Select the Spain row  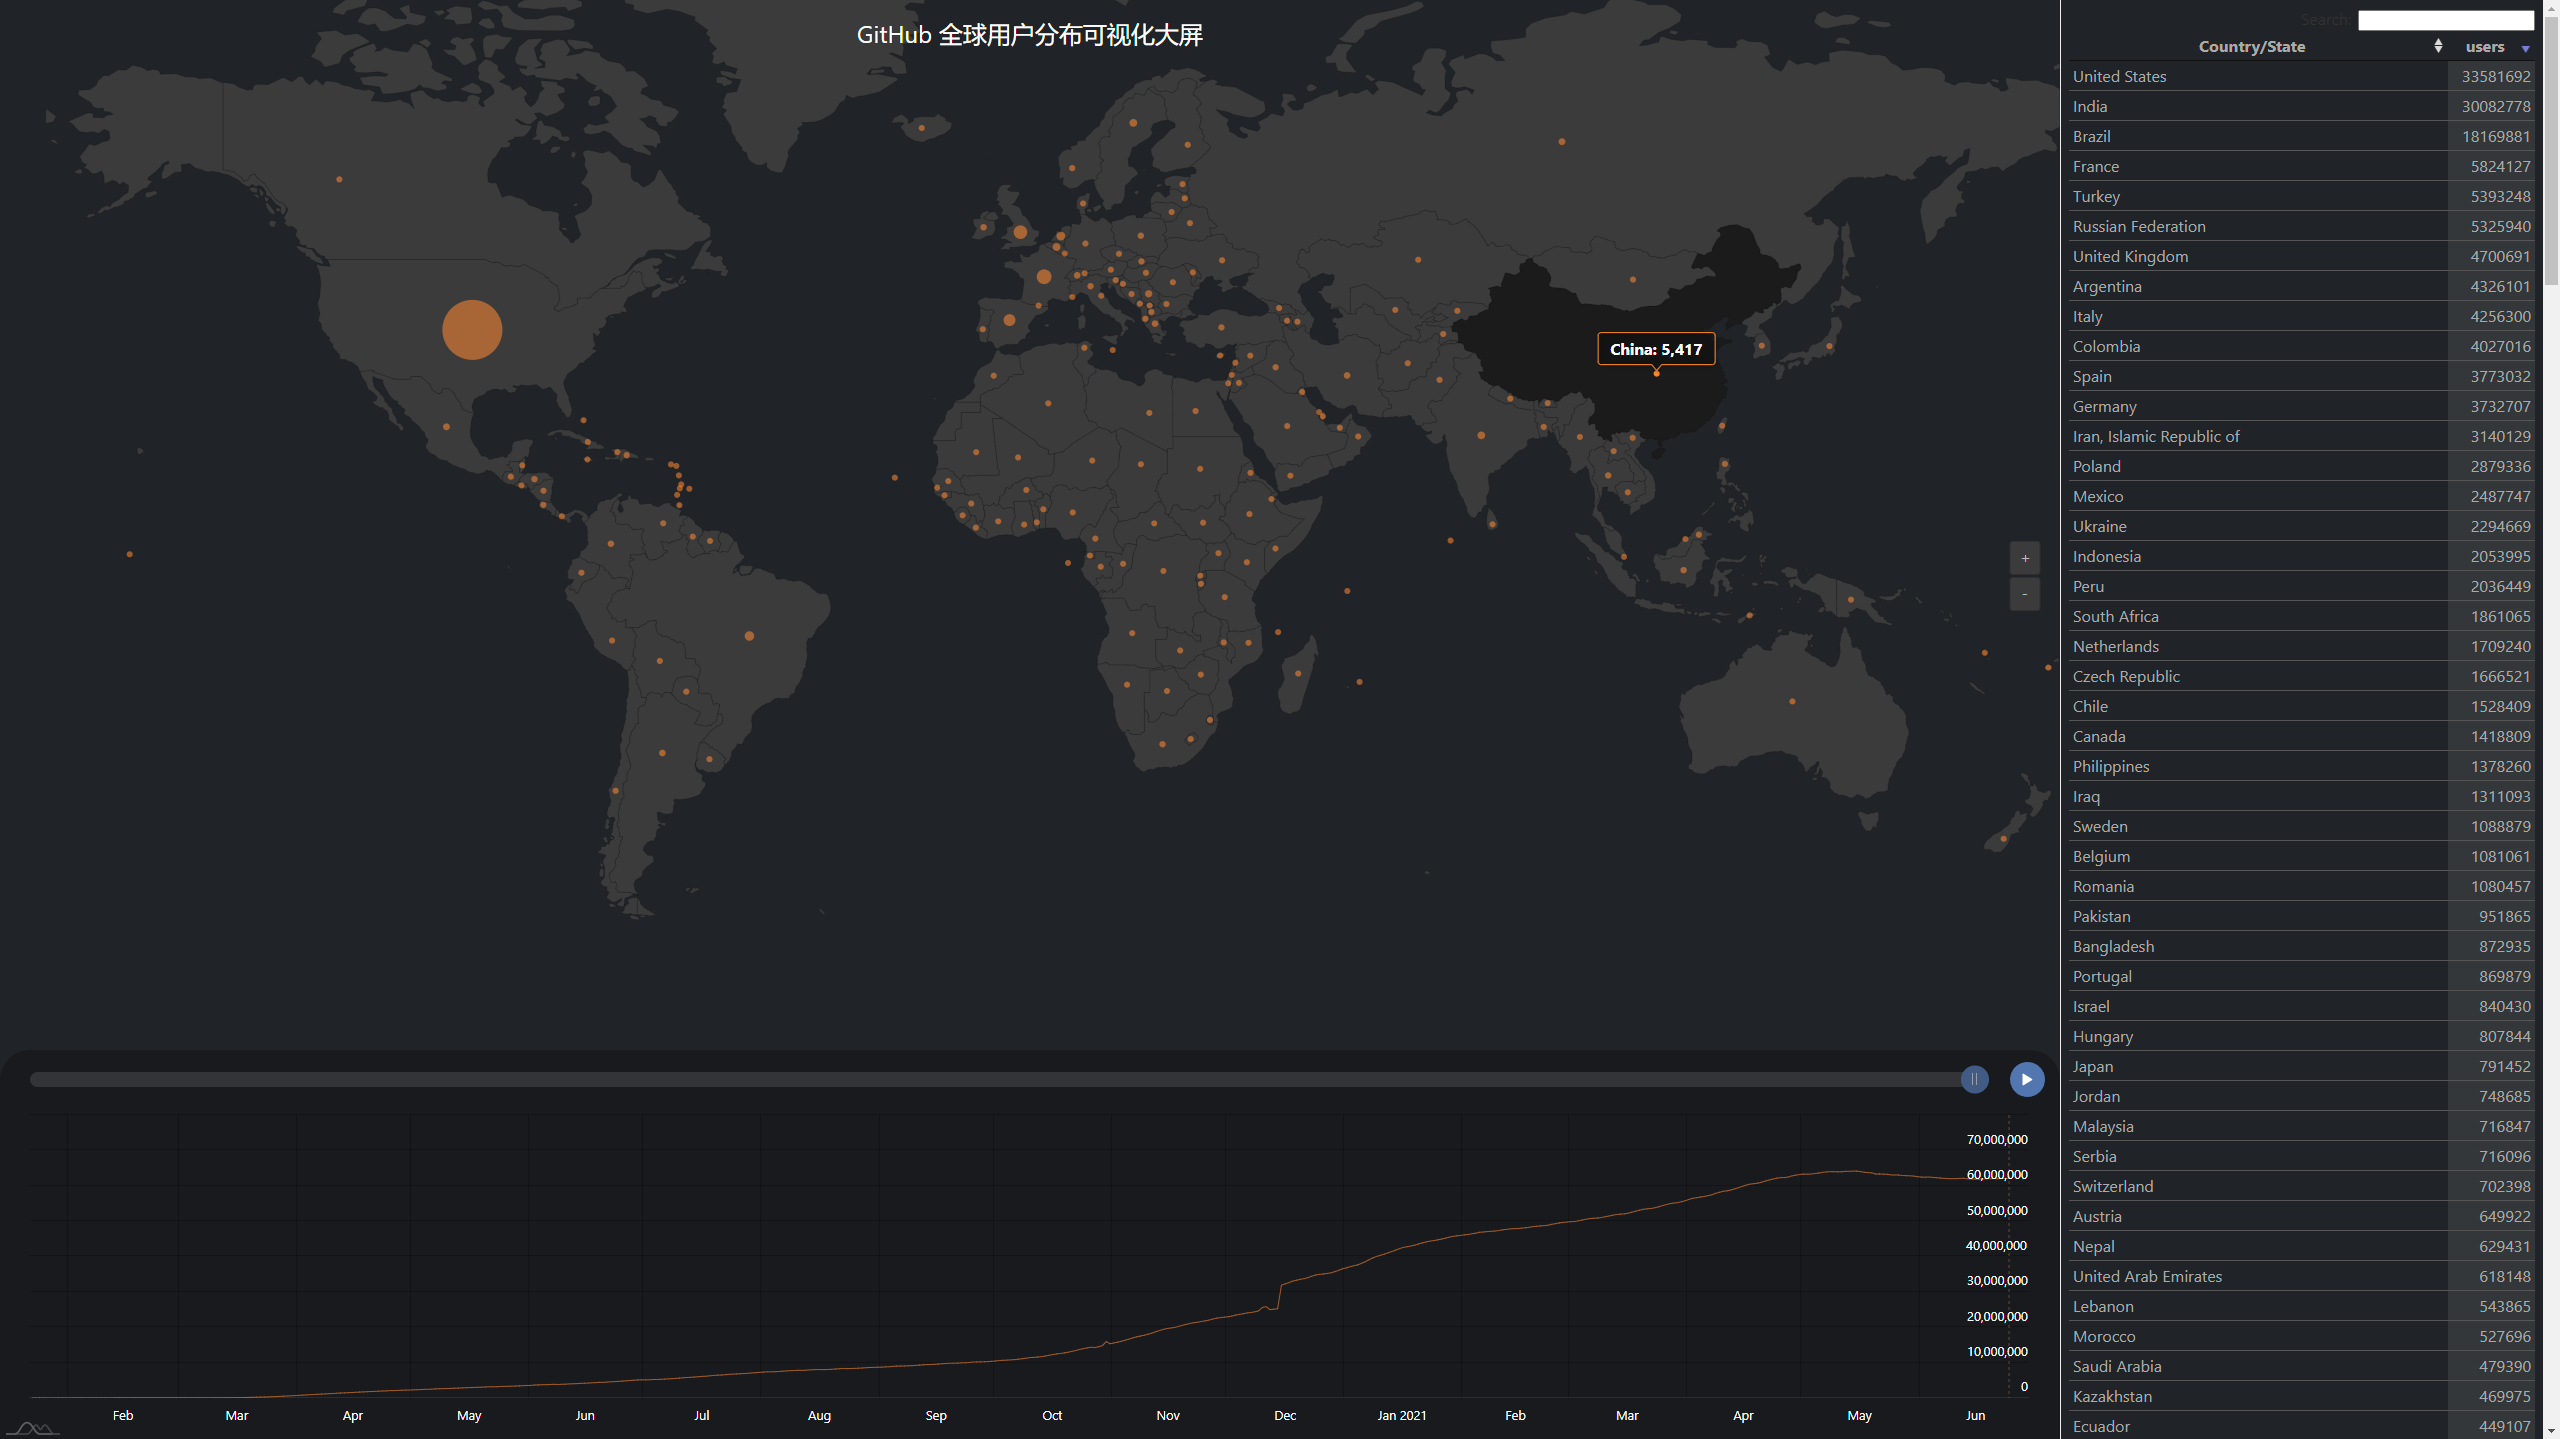tap(2301, 376)
